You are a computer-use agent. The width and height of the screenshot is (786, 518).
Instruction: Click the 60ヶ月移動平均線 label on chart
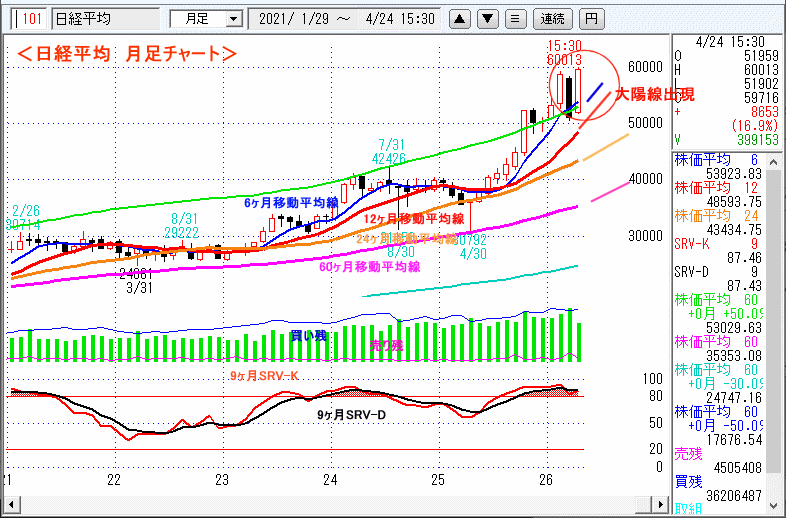pos(369,267)
